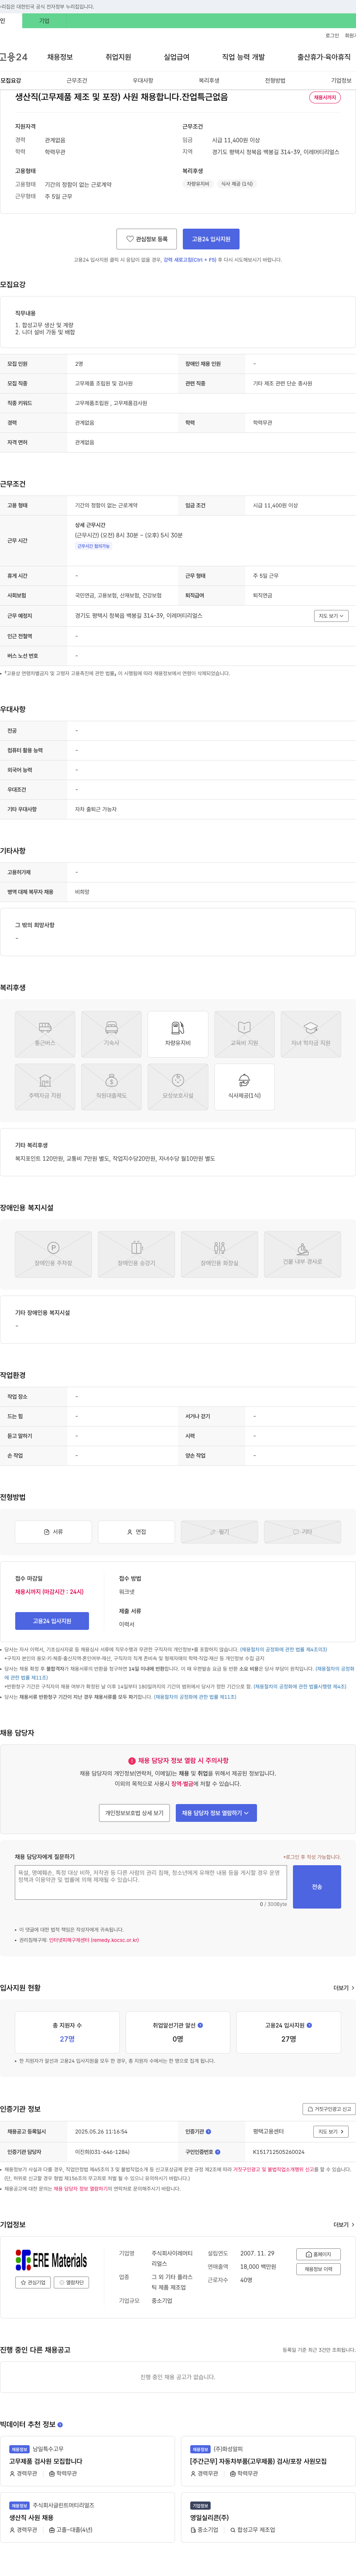Click 고용24 입사지원 under 접수 마감일
356x2576 pixels.
(x=52, y=1621)
